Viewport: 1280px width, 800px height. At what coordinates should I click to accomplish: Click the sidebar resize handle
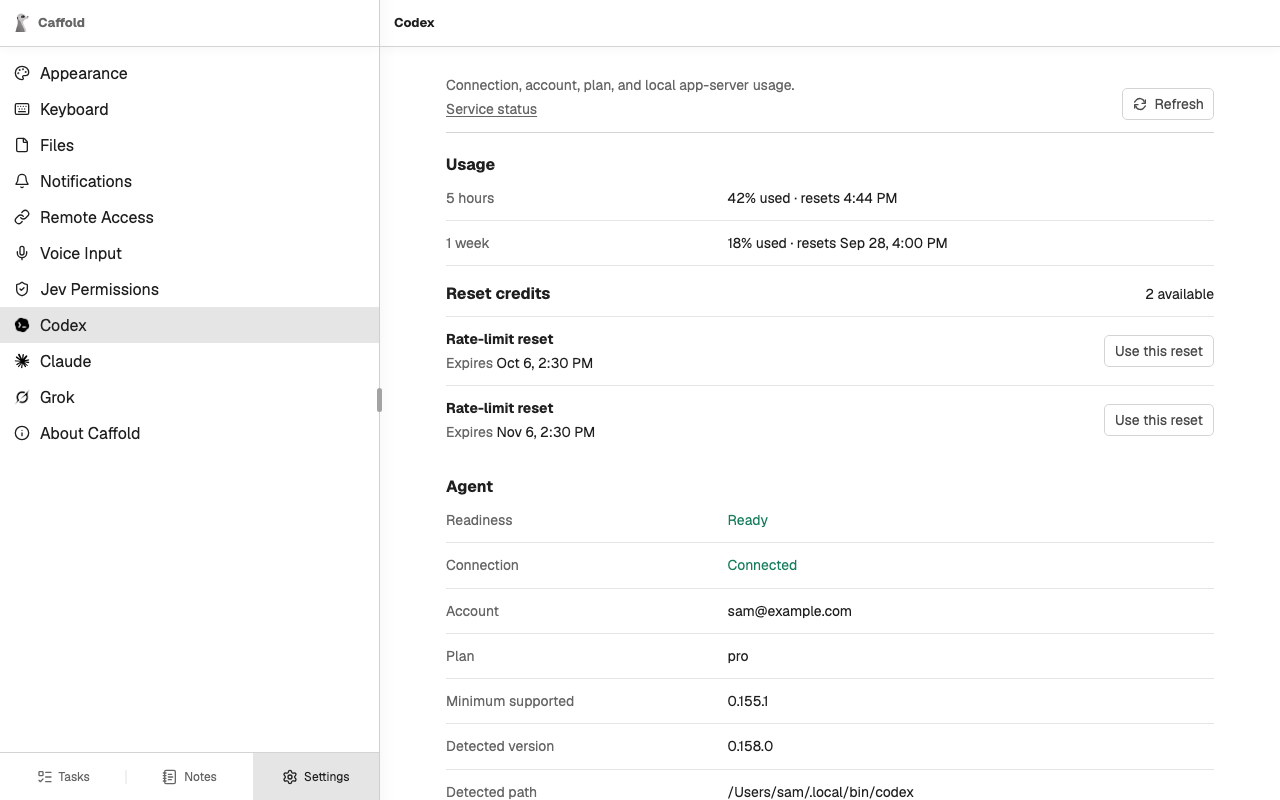coord(379,400)
